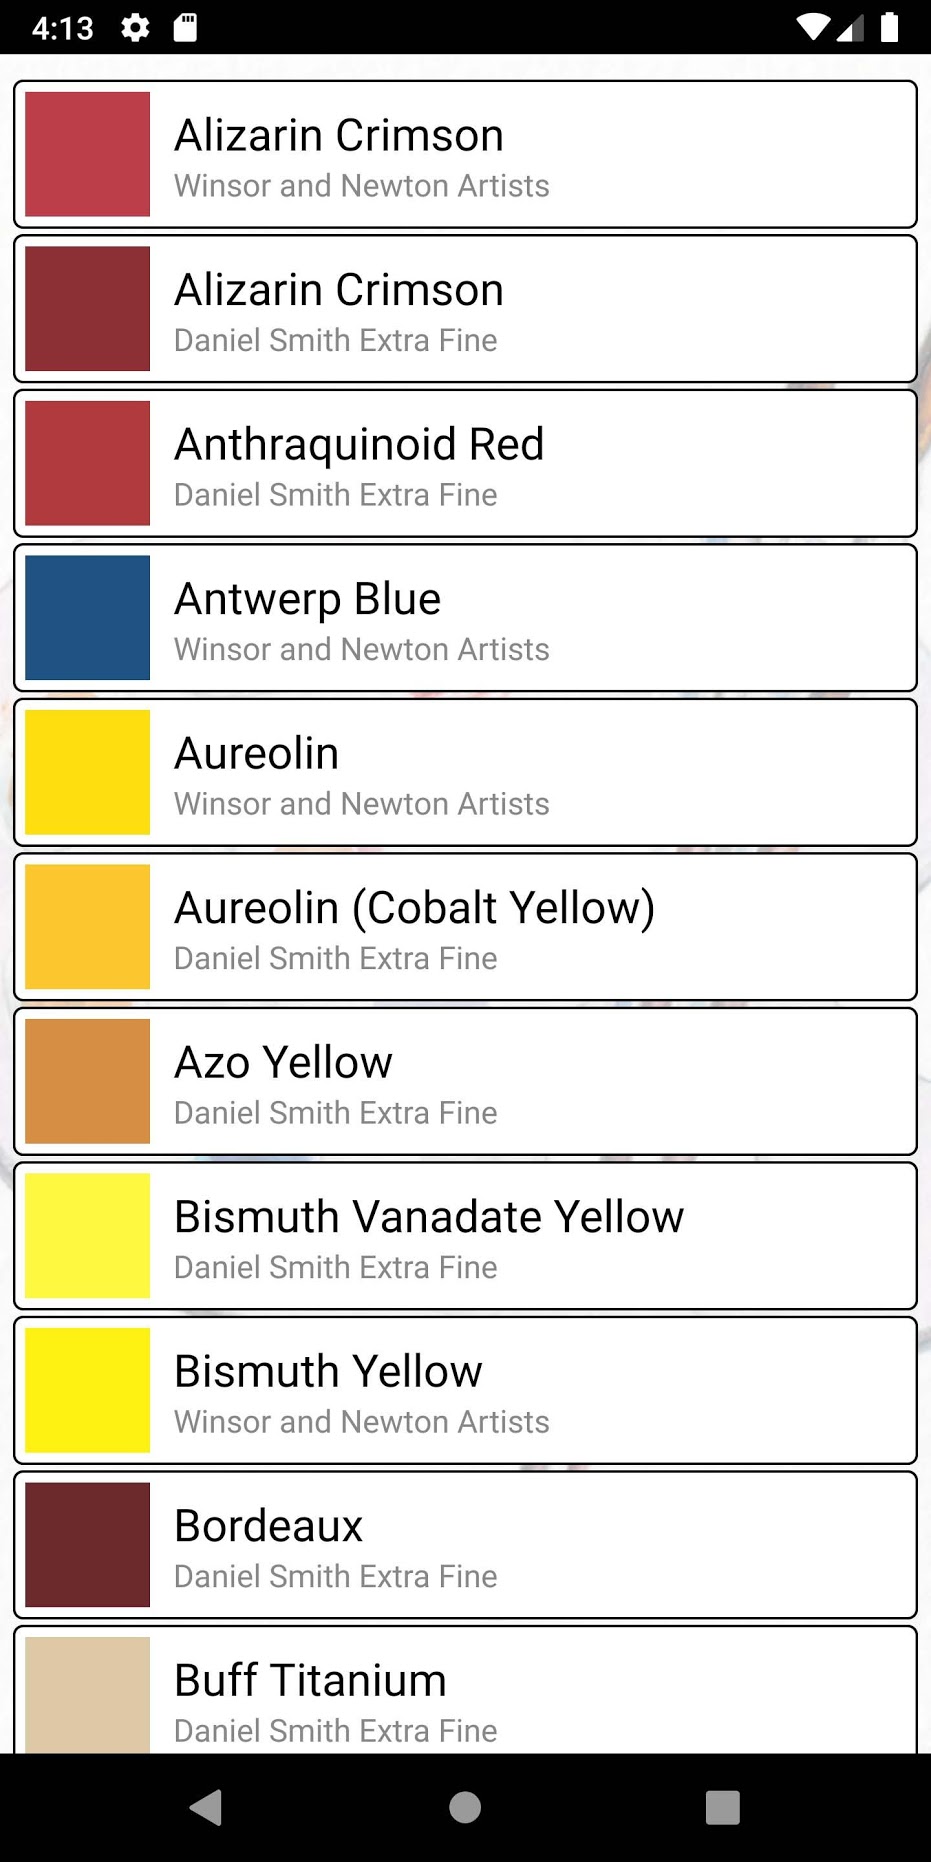Select the Bordeaux dark red swatch

coord(88,1545)
